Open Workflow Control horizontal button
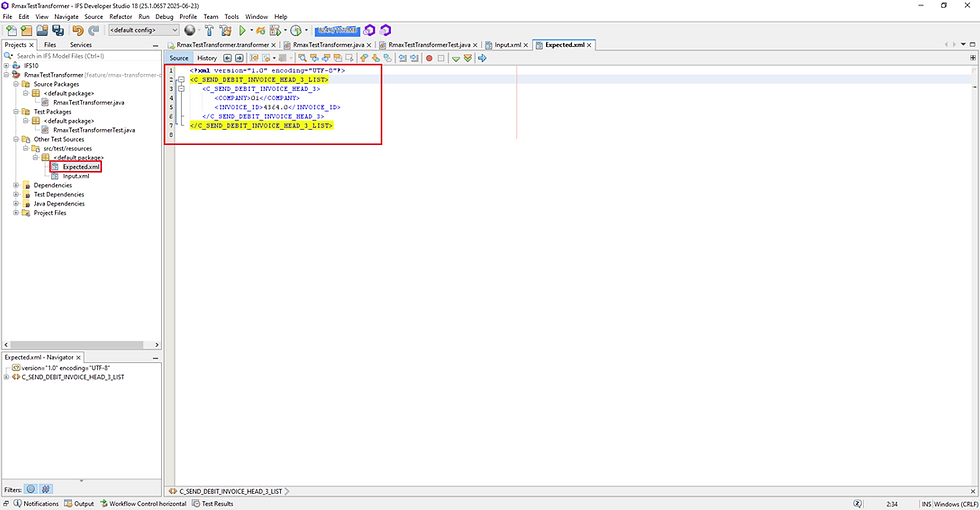 (x=143, y=504)
